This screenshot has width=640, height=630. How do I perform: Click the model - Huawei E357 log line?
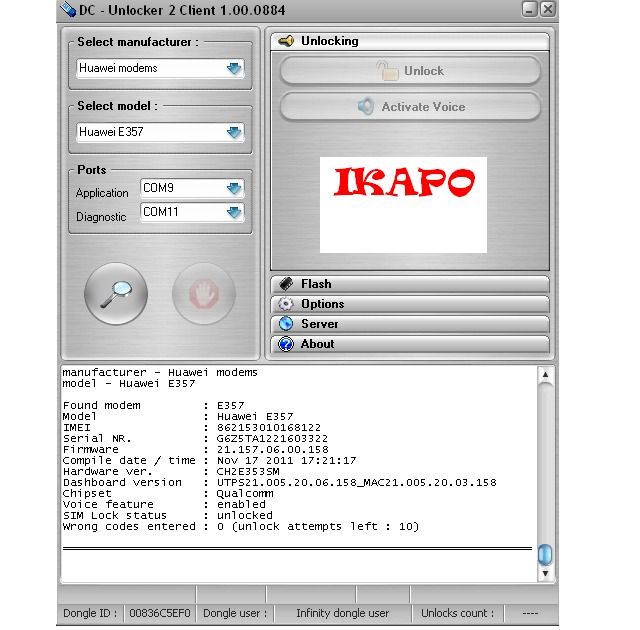coord(129,384)
